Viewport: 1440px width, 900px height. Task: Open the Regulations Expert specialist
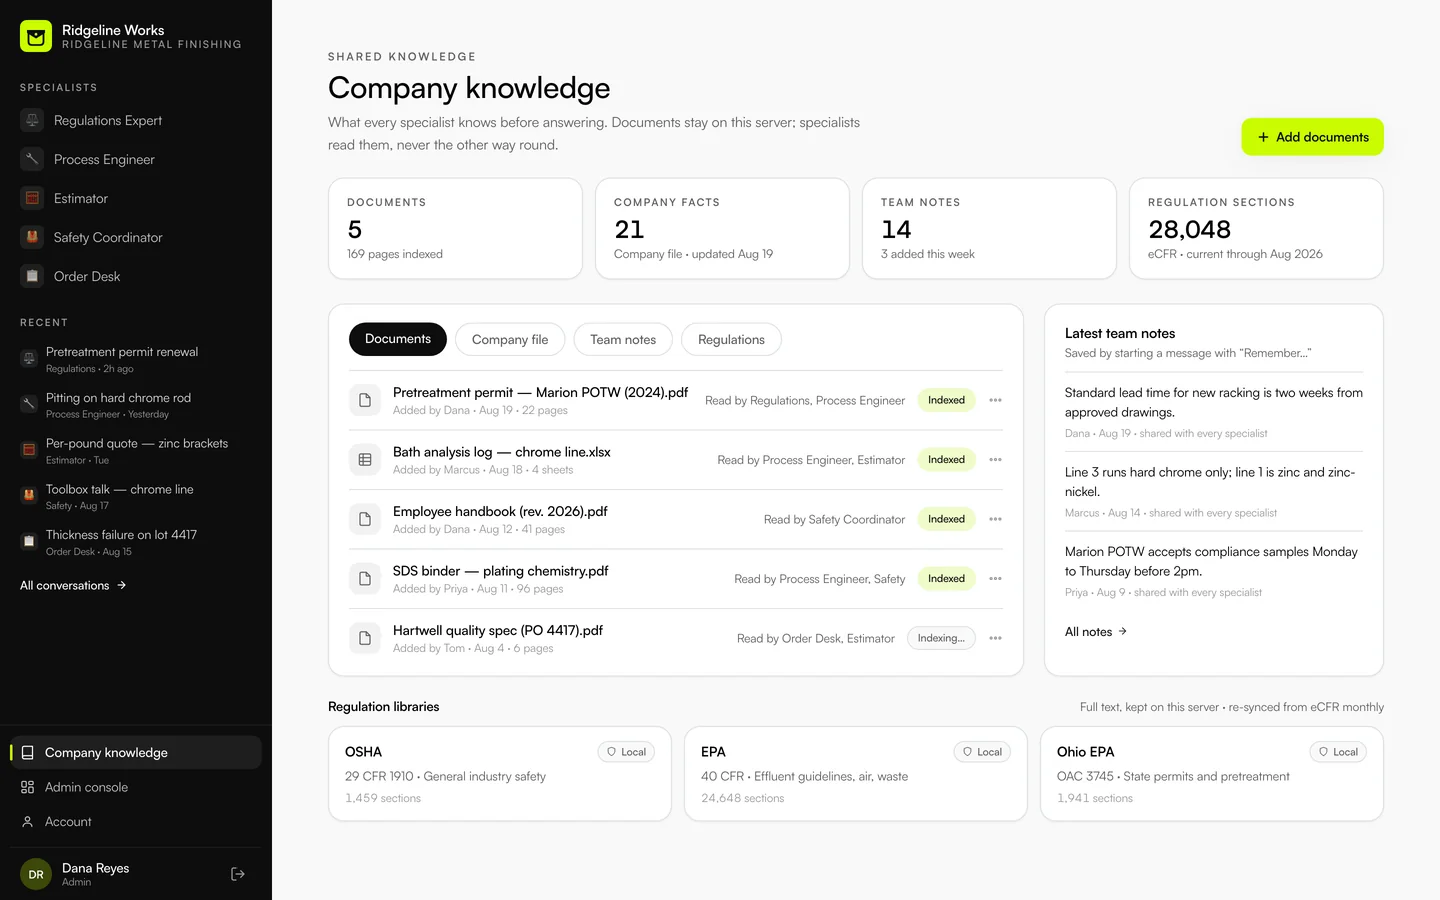[136, 121]
